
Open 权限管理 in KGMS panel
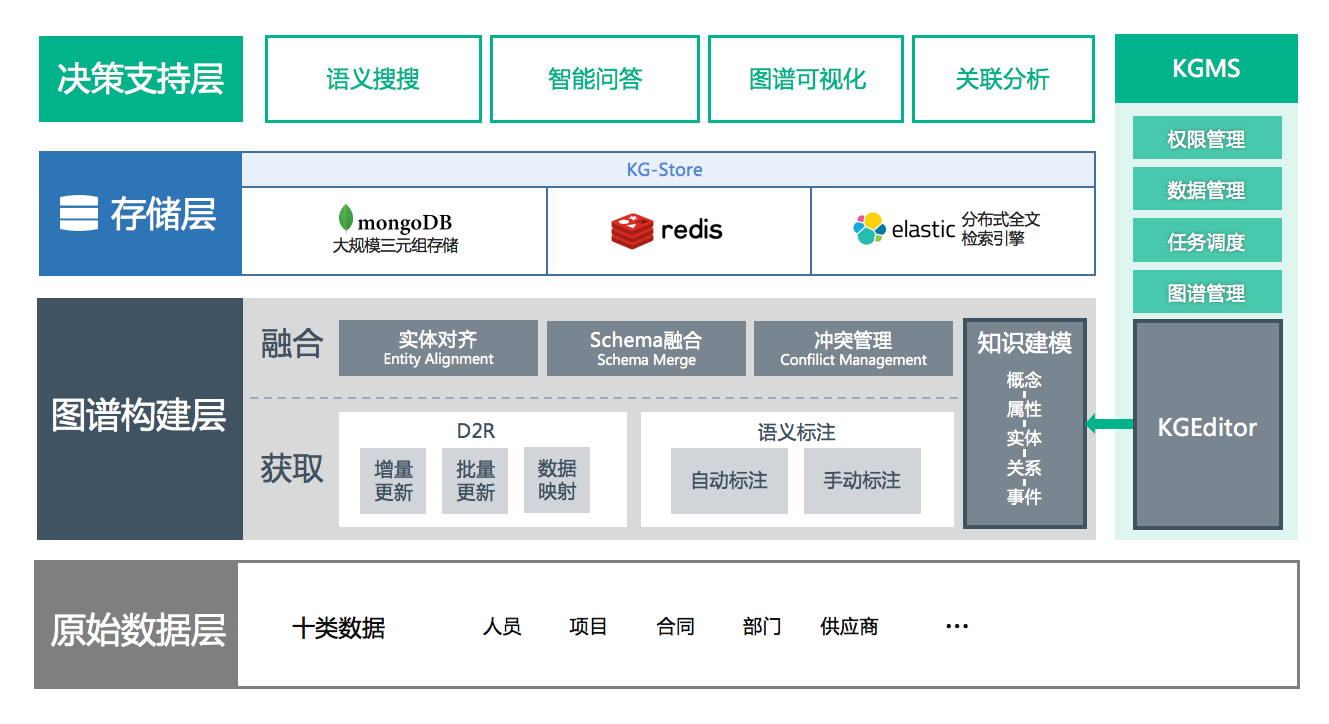[1207, 138]
